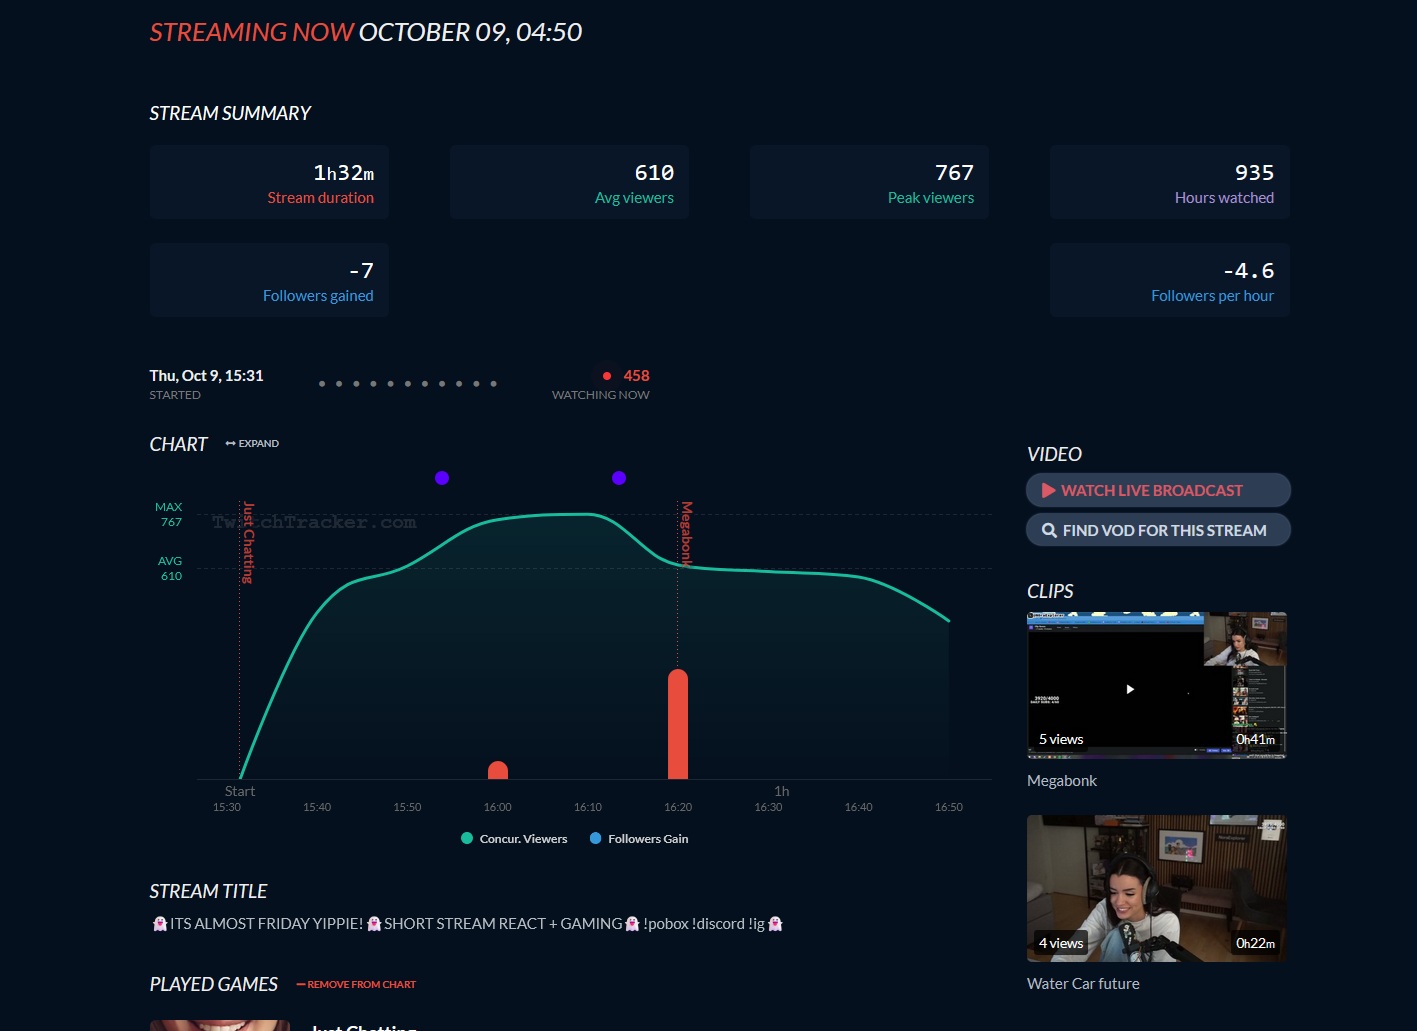This screenshot has height=1031, width=1417.
Task: Click the 'OCTOBER 09, 04:50' header date
Action: tap(471, 32)
